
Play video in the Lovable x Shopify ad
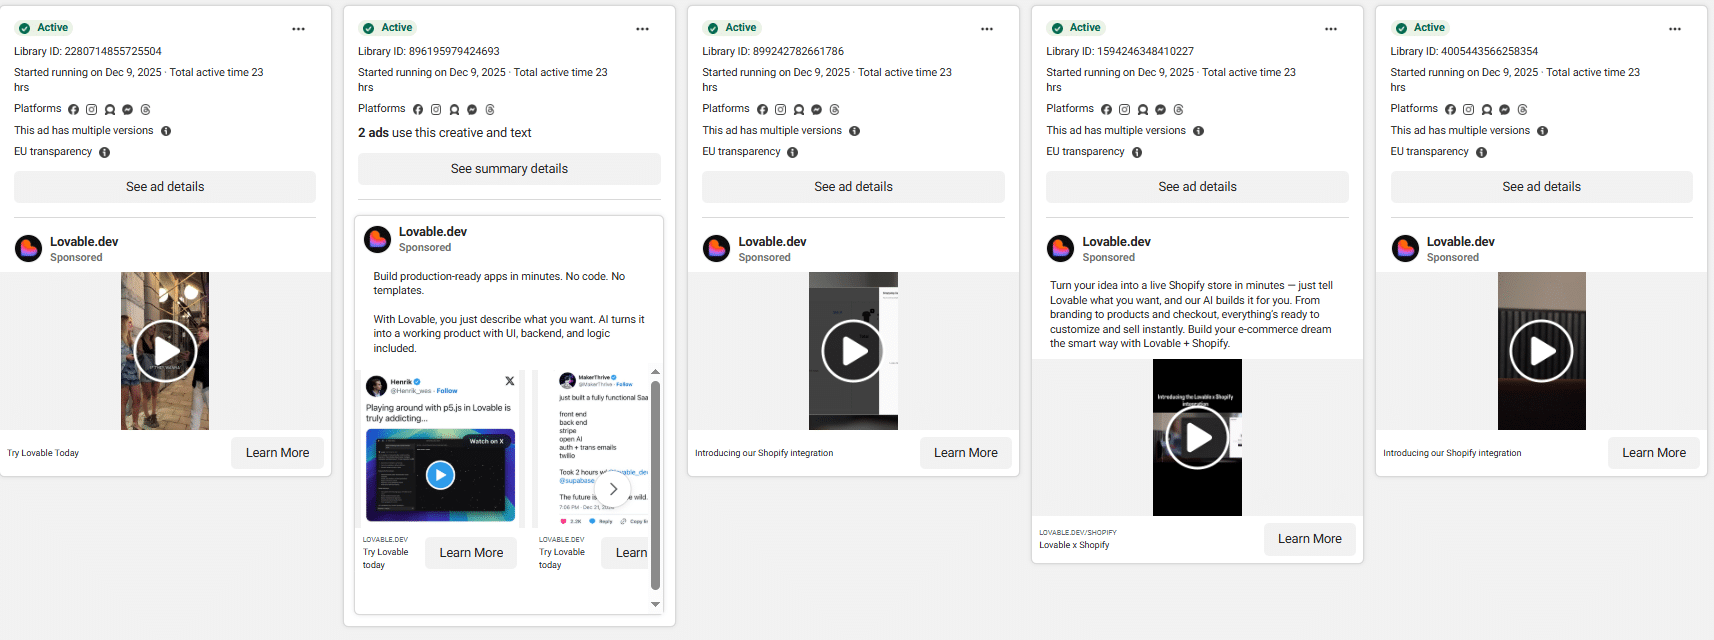1197,437
